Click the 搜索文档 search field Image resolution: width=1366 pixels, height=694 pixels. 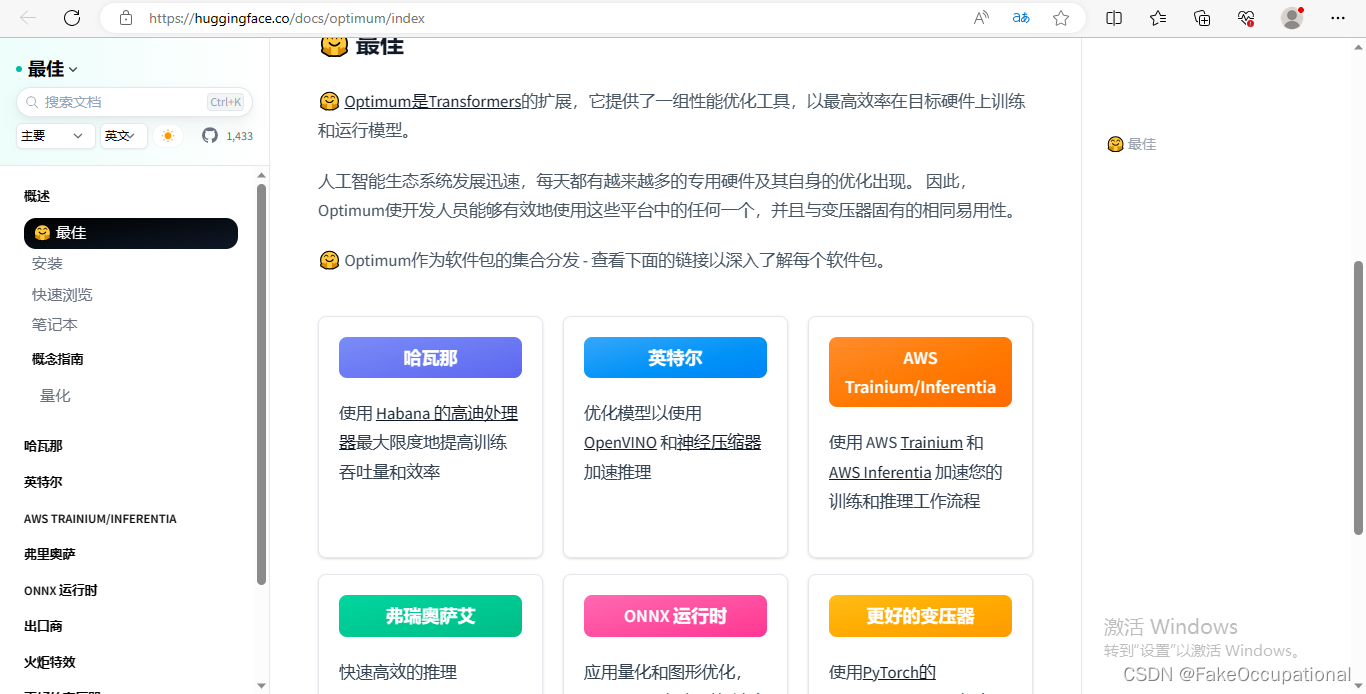[x=134, y=102]
